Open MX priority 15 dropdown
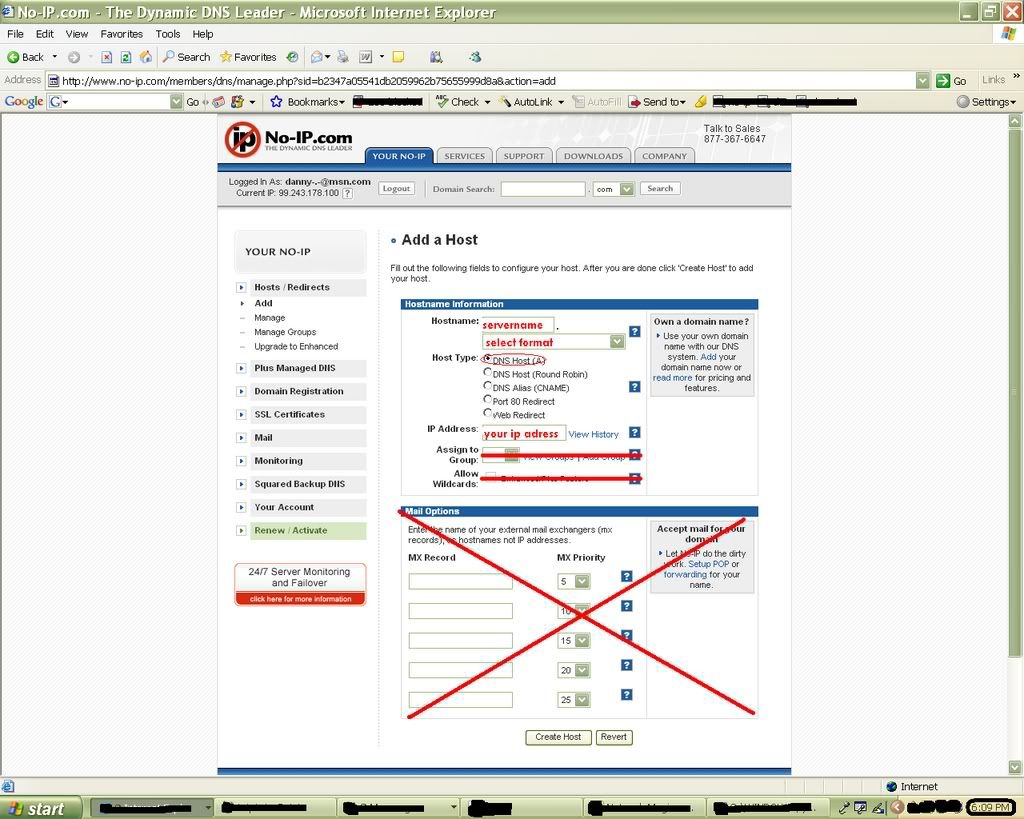Image resolution: width=1024 pixels, height=819 pixels. 581,641
